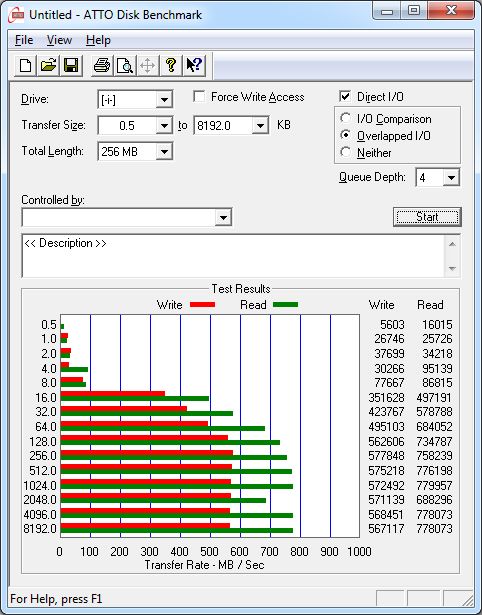Open Print Preview toolbar icon

(x=125, y=65)
